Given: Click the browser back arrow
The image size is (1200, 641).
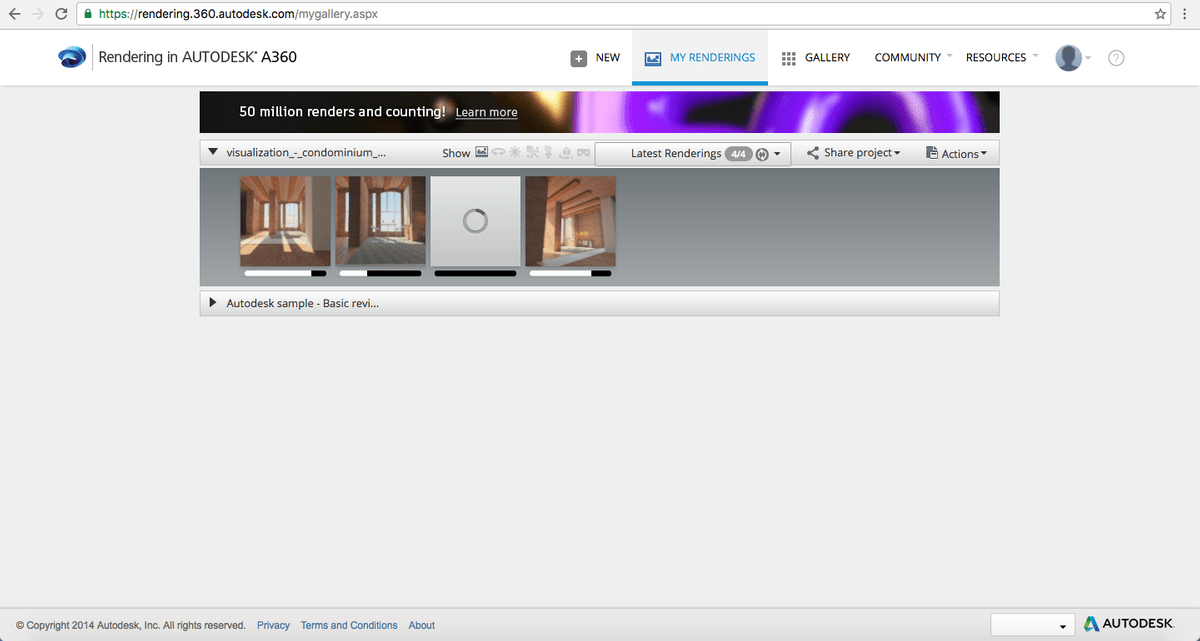Looking at the screenshot, I should [x=15, y=14].
